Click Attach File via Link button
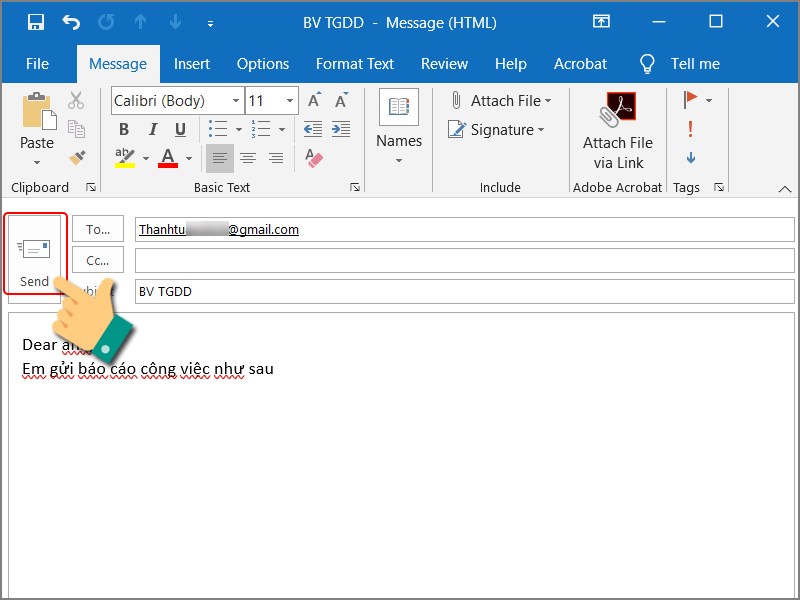Viewport: 800px width, 600px height. point(618,131)
